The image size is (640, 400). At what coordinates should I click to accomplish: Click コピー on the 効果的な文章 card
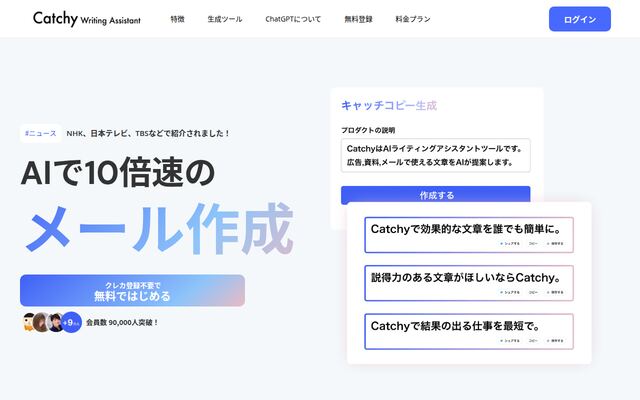point(533,244)
